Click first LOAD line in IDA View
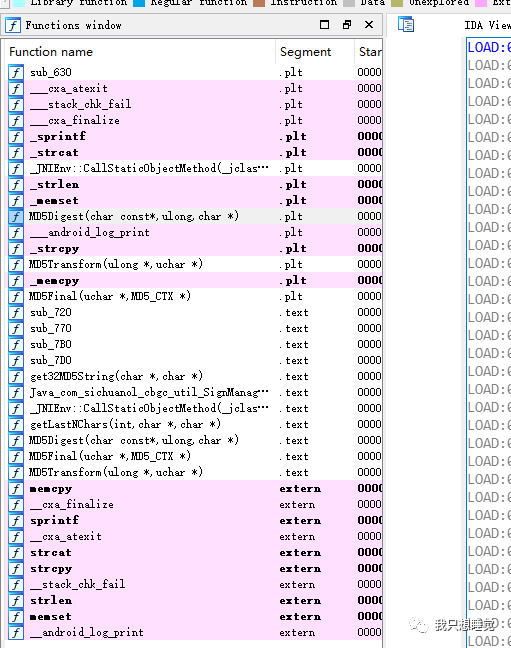 click(489, 47)
